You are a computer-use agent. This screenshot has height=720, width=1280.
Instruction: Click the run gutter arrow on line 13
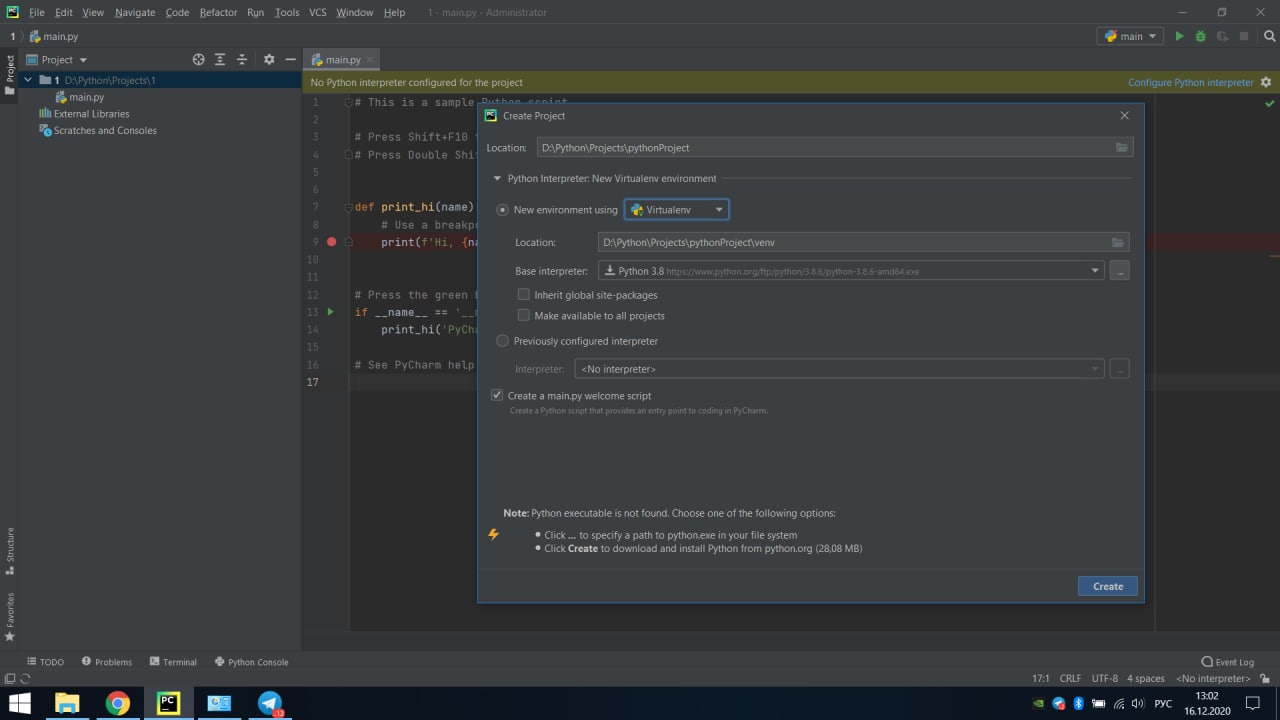(331, 312)
